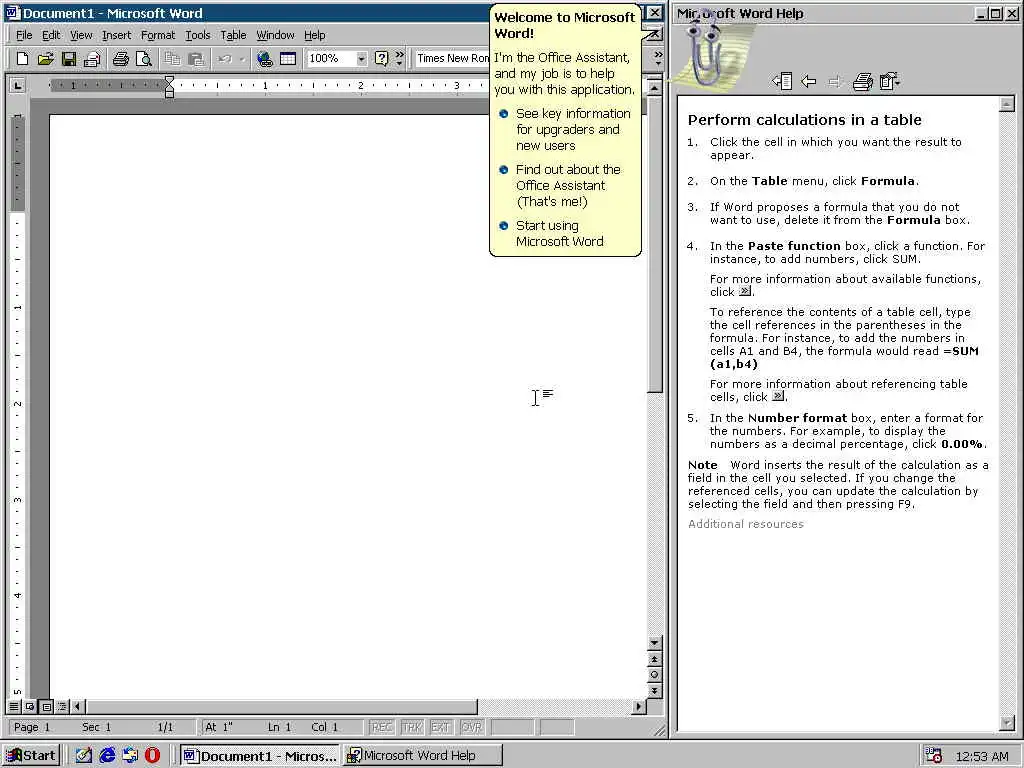
Task: Select 'Start using Microsoft Word' option
Action: (560, 233)
